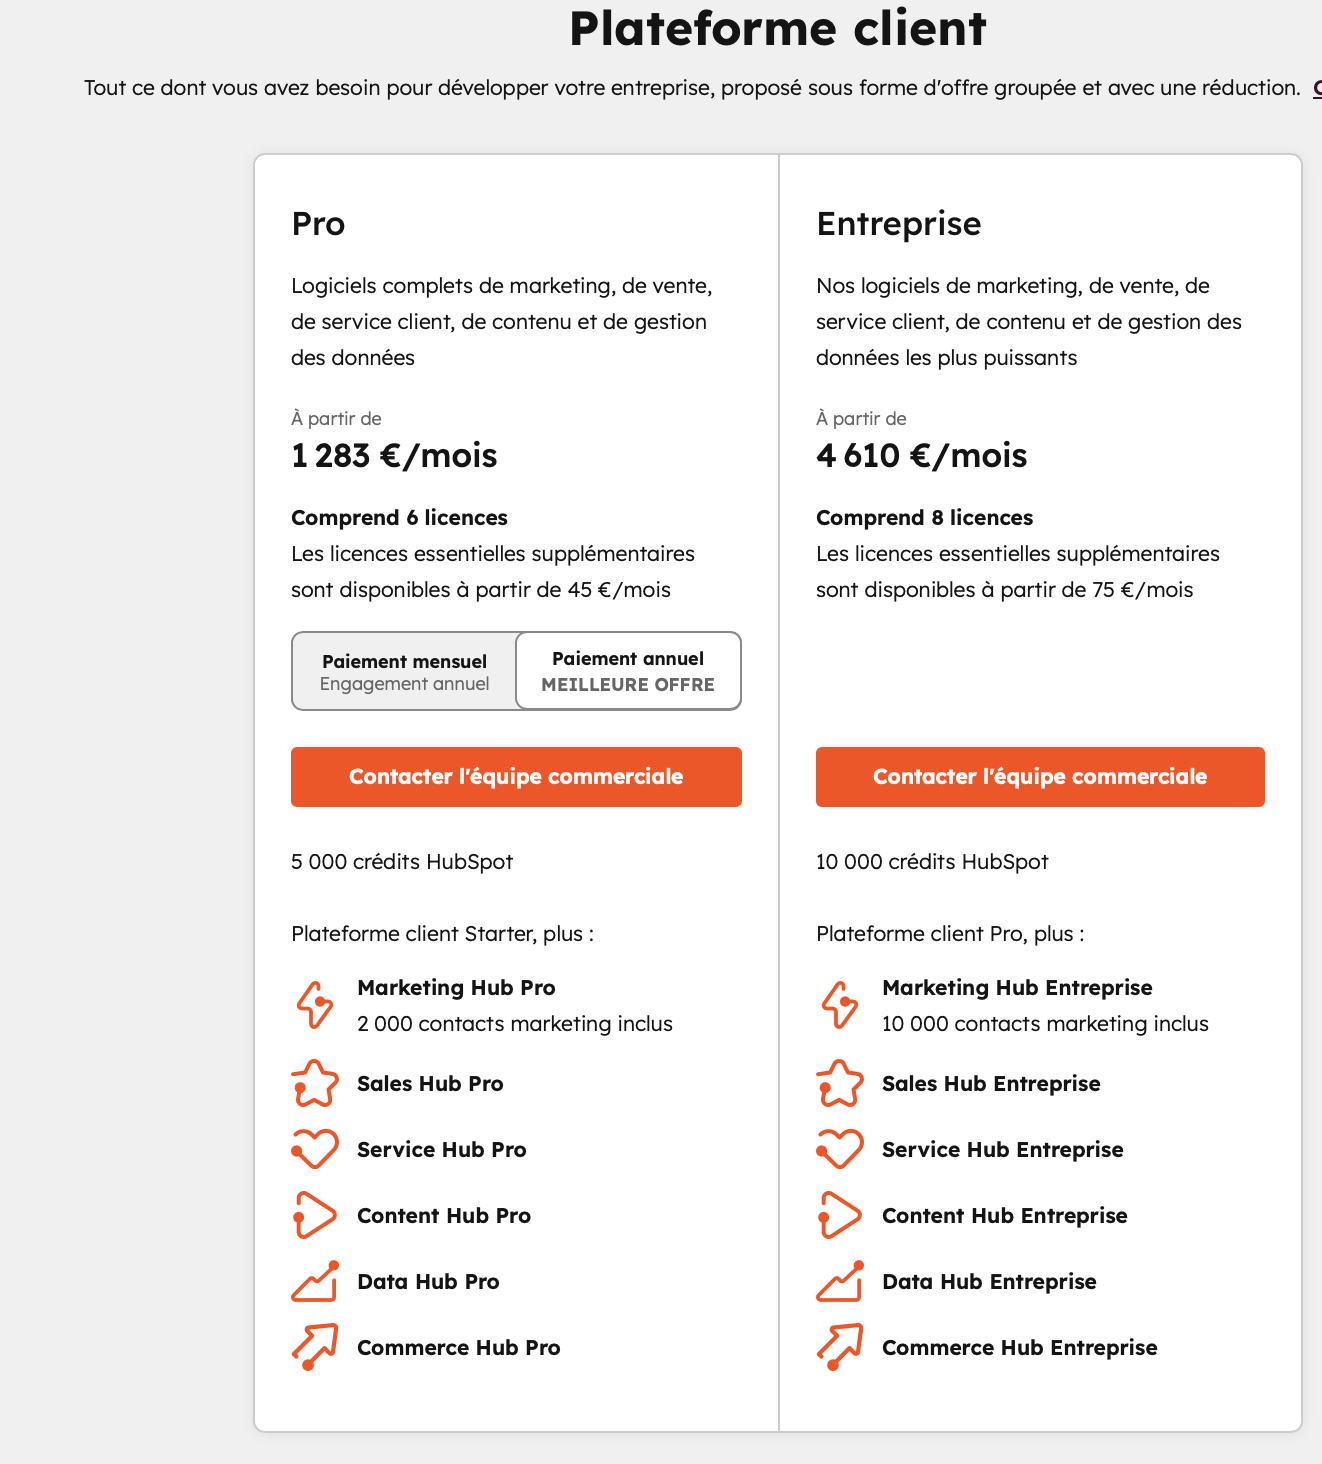This screenshot has height=1464, width=1322.
Task: Click the Service Hub Entreprise heart icon
Action: coord(840,1150)
